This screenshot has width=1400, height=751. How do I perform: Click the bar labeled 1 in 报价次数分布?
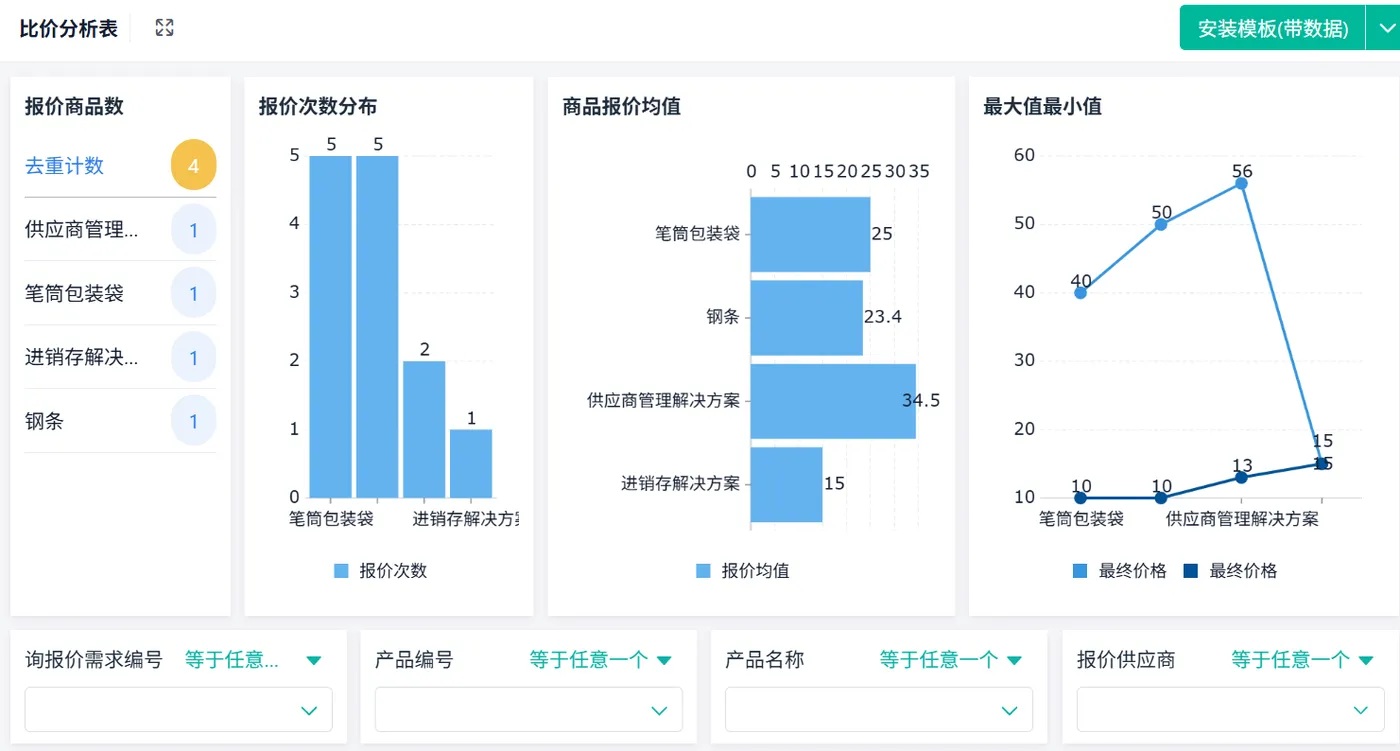click(x=471, y=463)
